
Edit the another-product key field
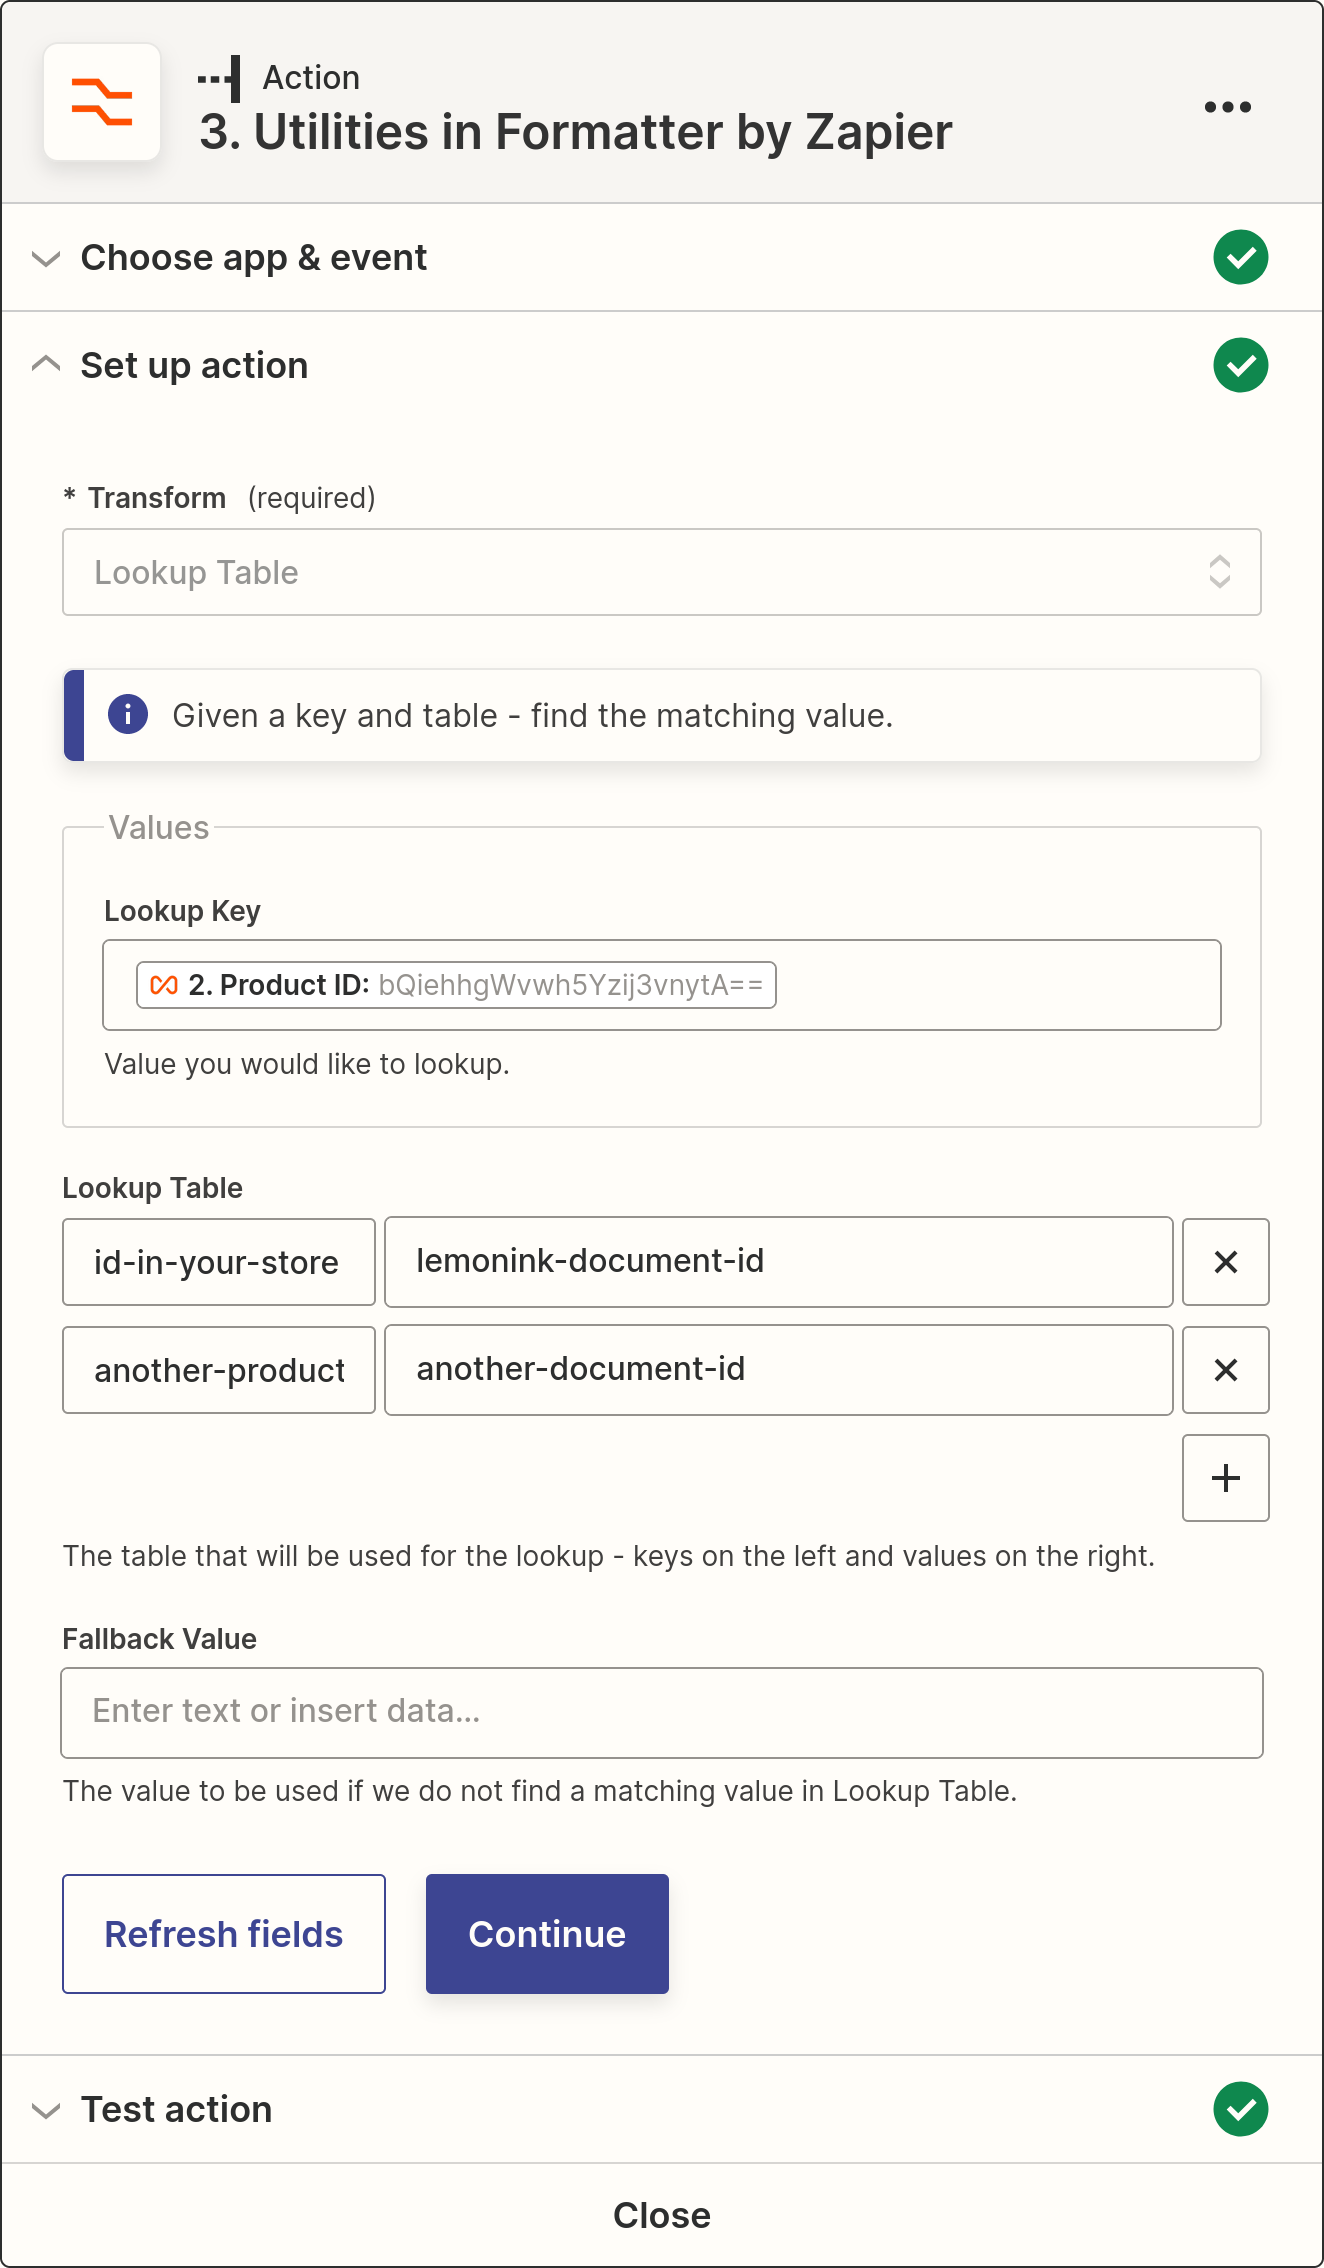point(219,1370)
